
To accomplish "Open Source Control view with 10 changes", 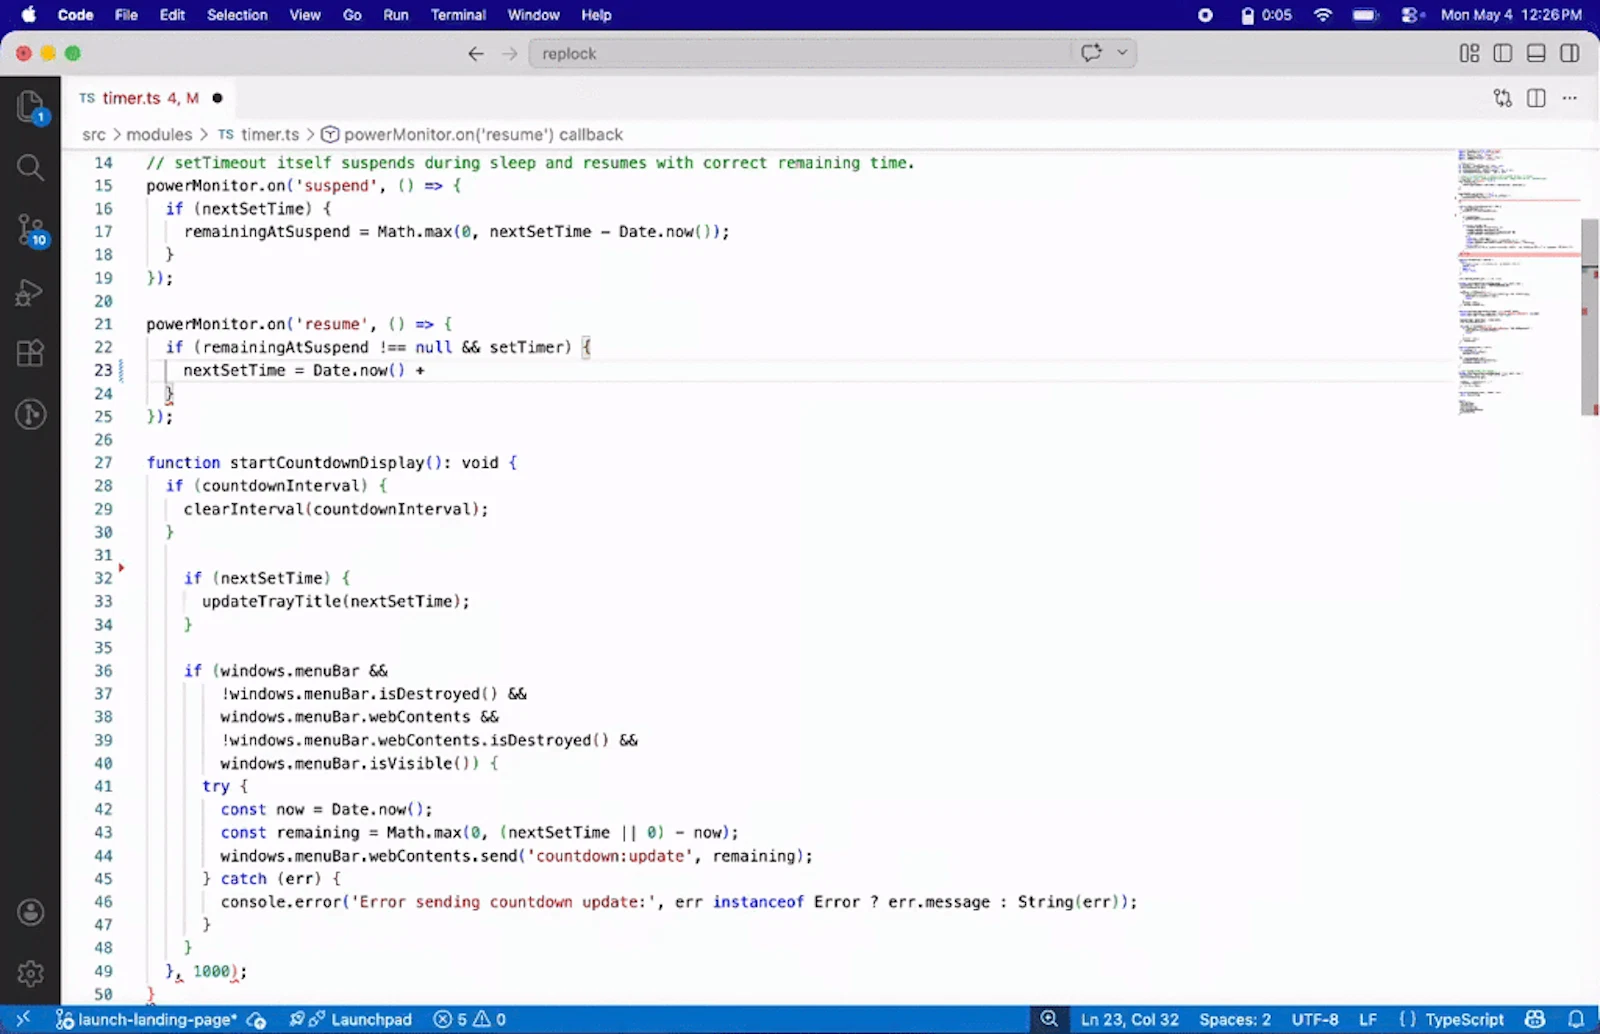I will tap(30, 230).
